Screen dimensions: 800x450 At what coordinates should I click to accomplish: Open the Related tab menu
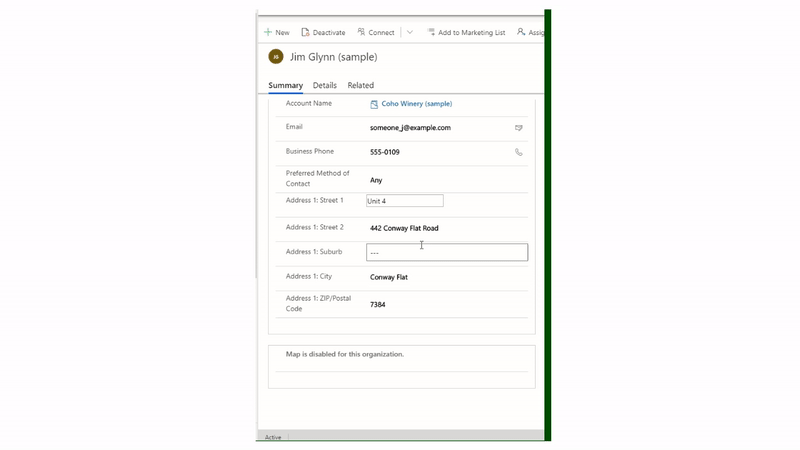(x=361, y=85)
